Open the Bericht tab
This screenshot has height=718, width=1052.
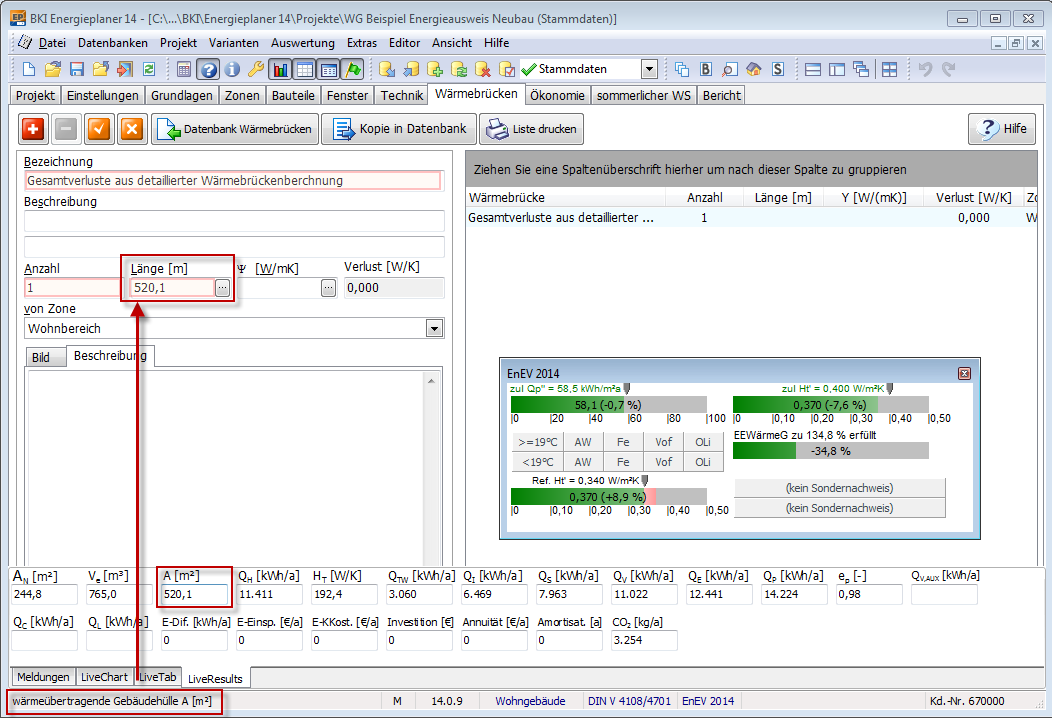(x=722, y=95)
